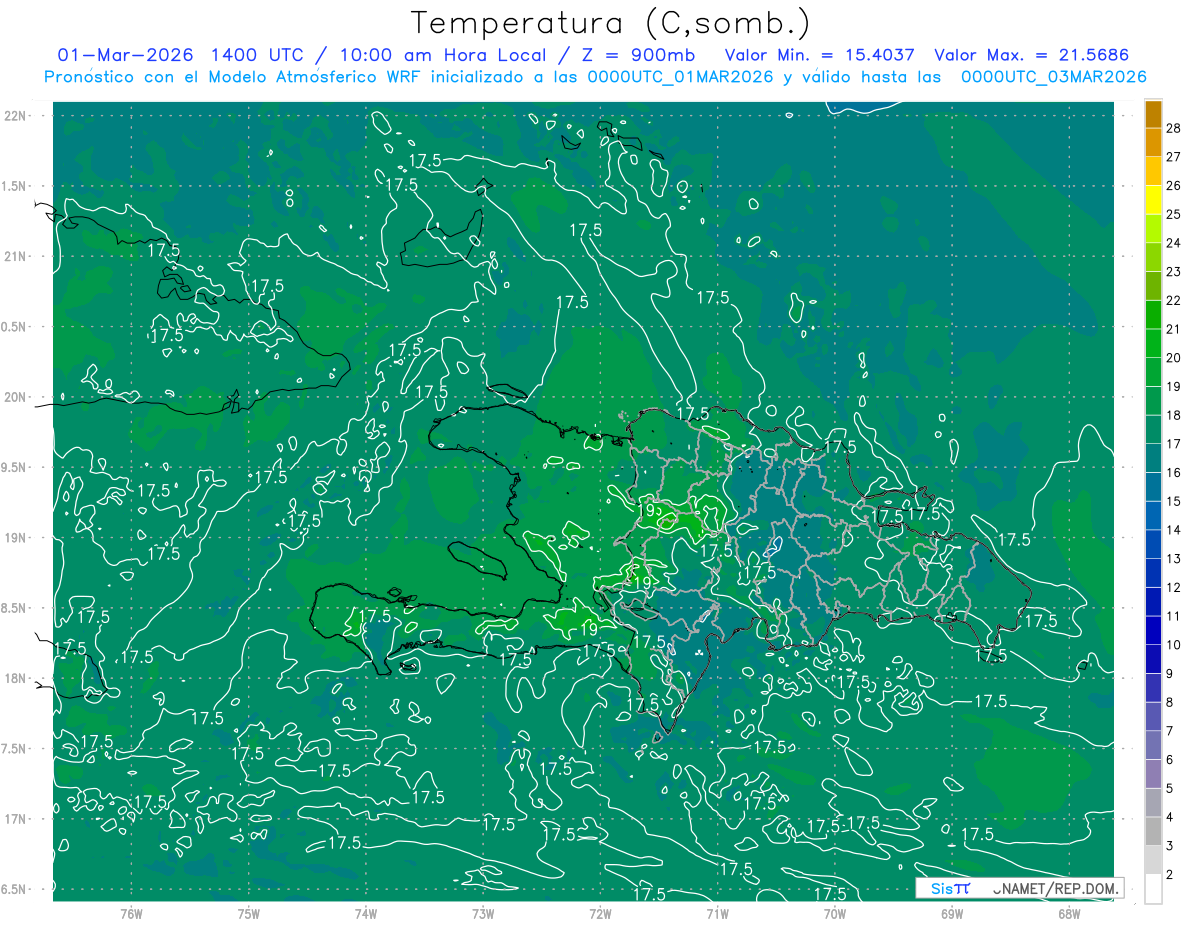Click the '16' color scale label

click(x=1174, y=473)
